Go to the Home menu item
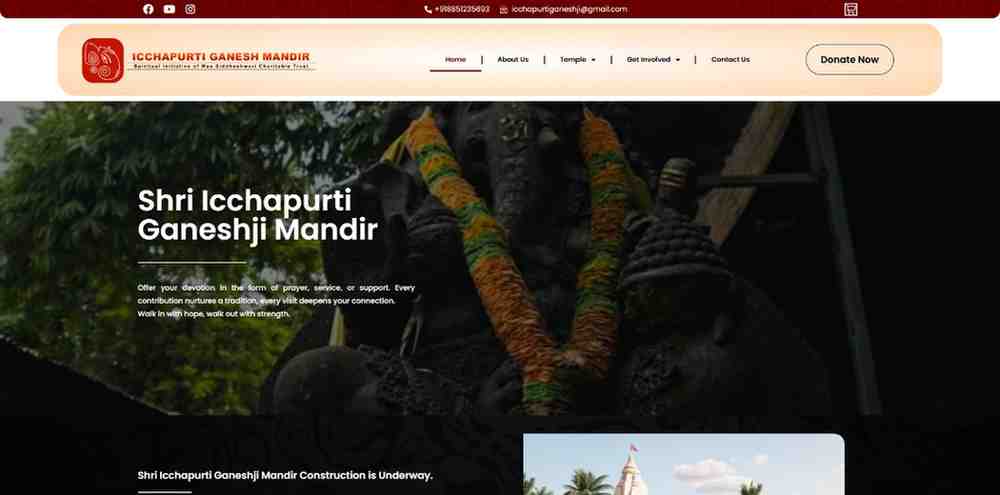This screenshot has width=1000, height=495. 455,59
